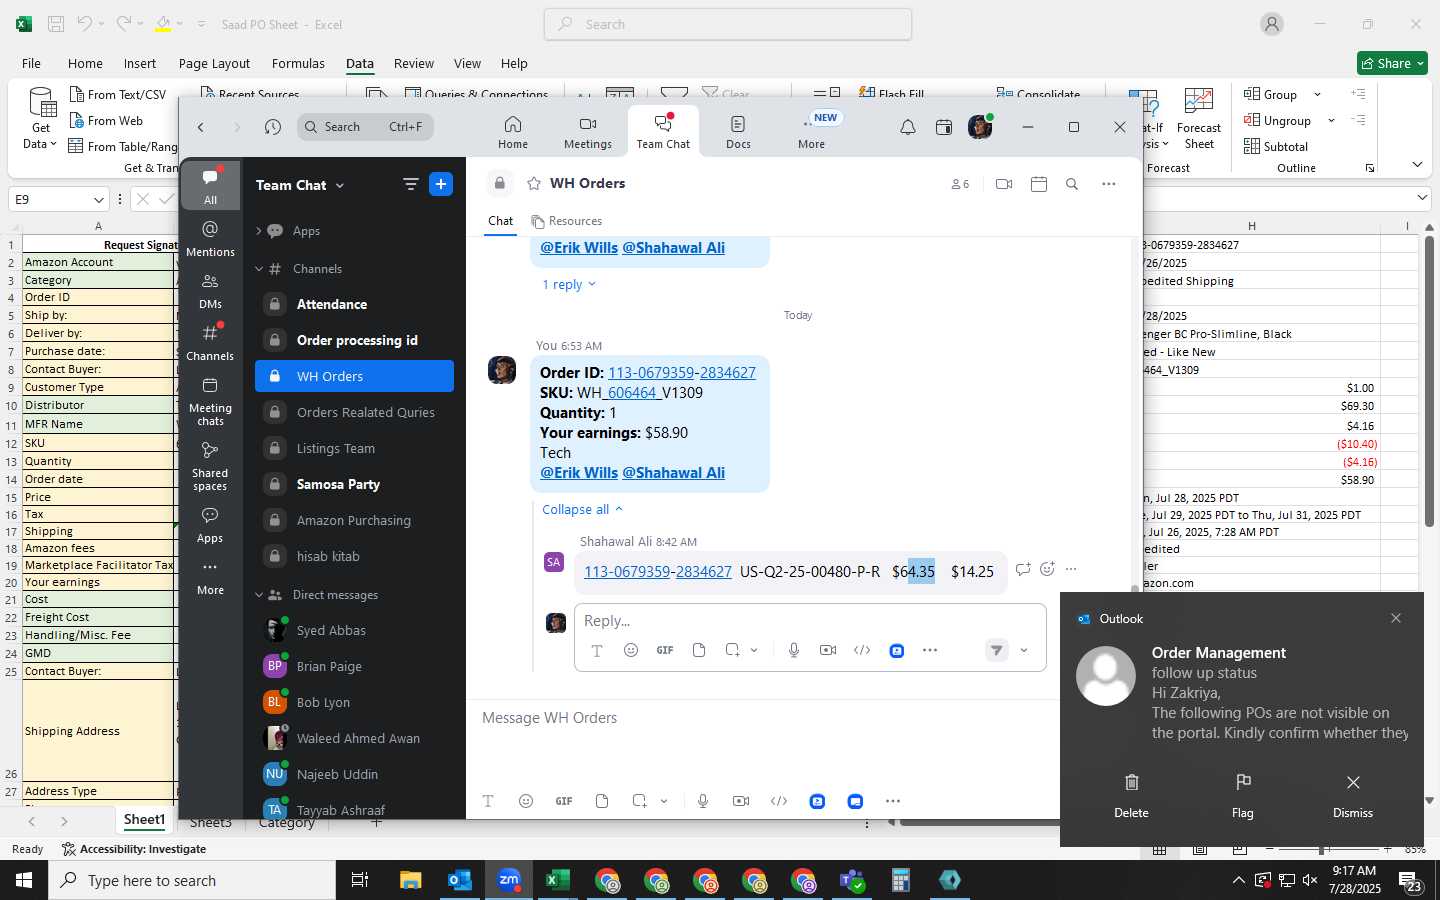
Task: Open Zoom Docs tab
Action: point(738,132)
